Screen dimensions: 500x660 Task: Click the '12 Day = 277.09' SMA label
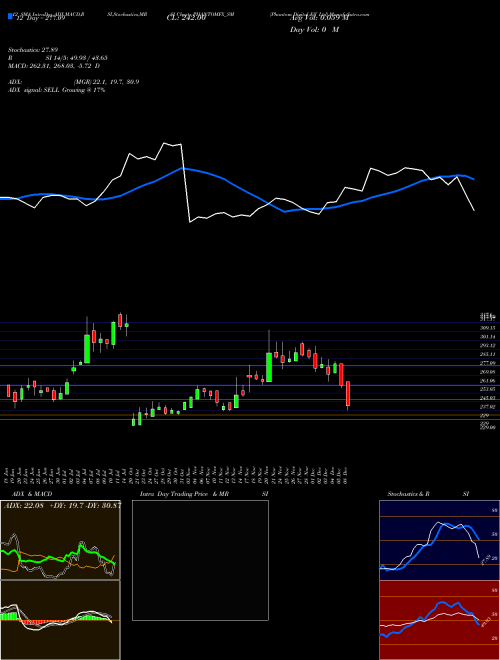pyautogui.click(x=39, y=19)
